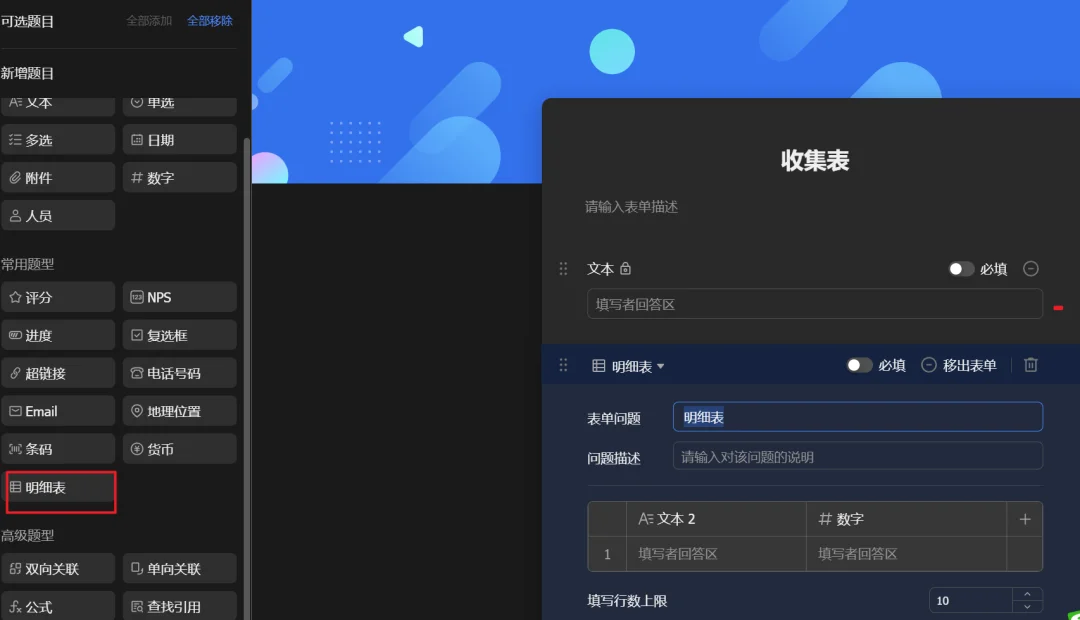The width and height of the screenshot is (1080, 620).
Task: Click the 高级题型 section heading
Action: pyautogui.click(x=28, y=535)
